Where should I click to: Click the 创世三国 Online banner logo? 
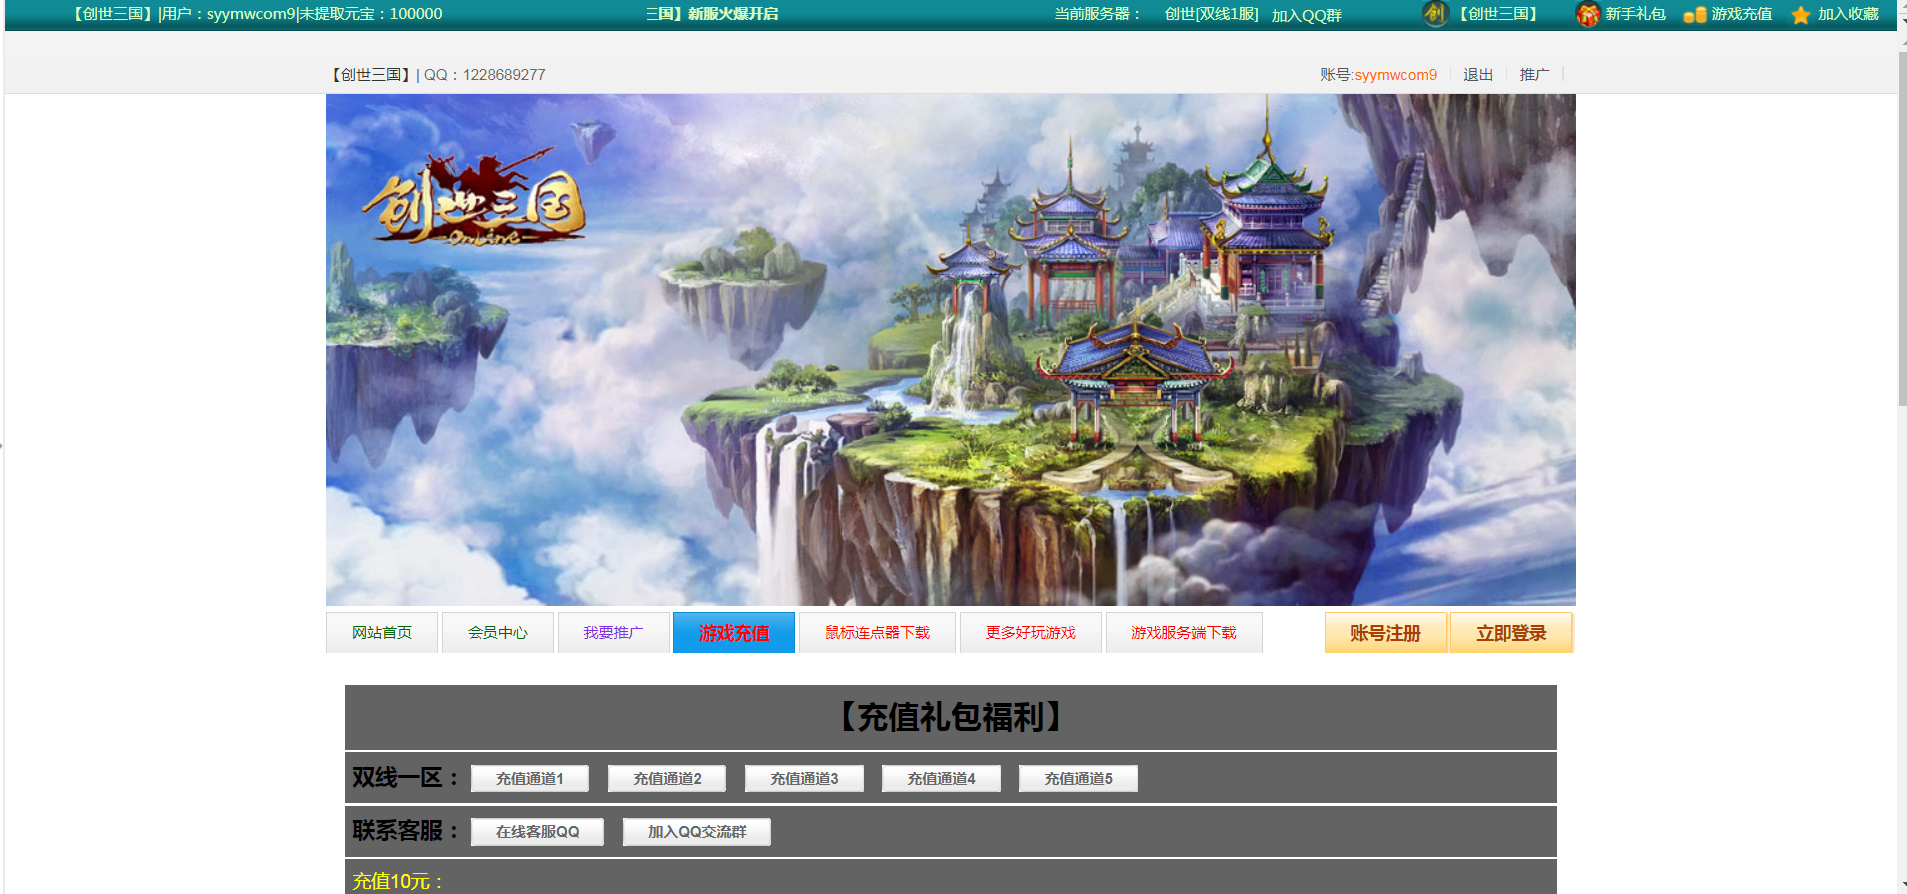click(473, 199)
